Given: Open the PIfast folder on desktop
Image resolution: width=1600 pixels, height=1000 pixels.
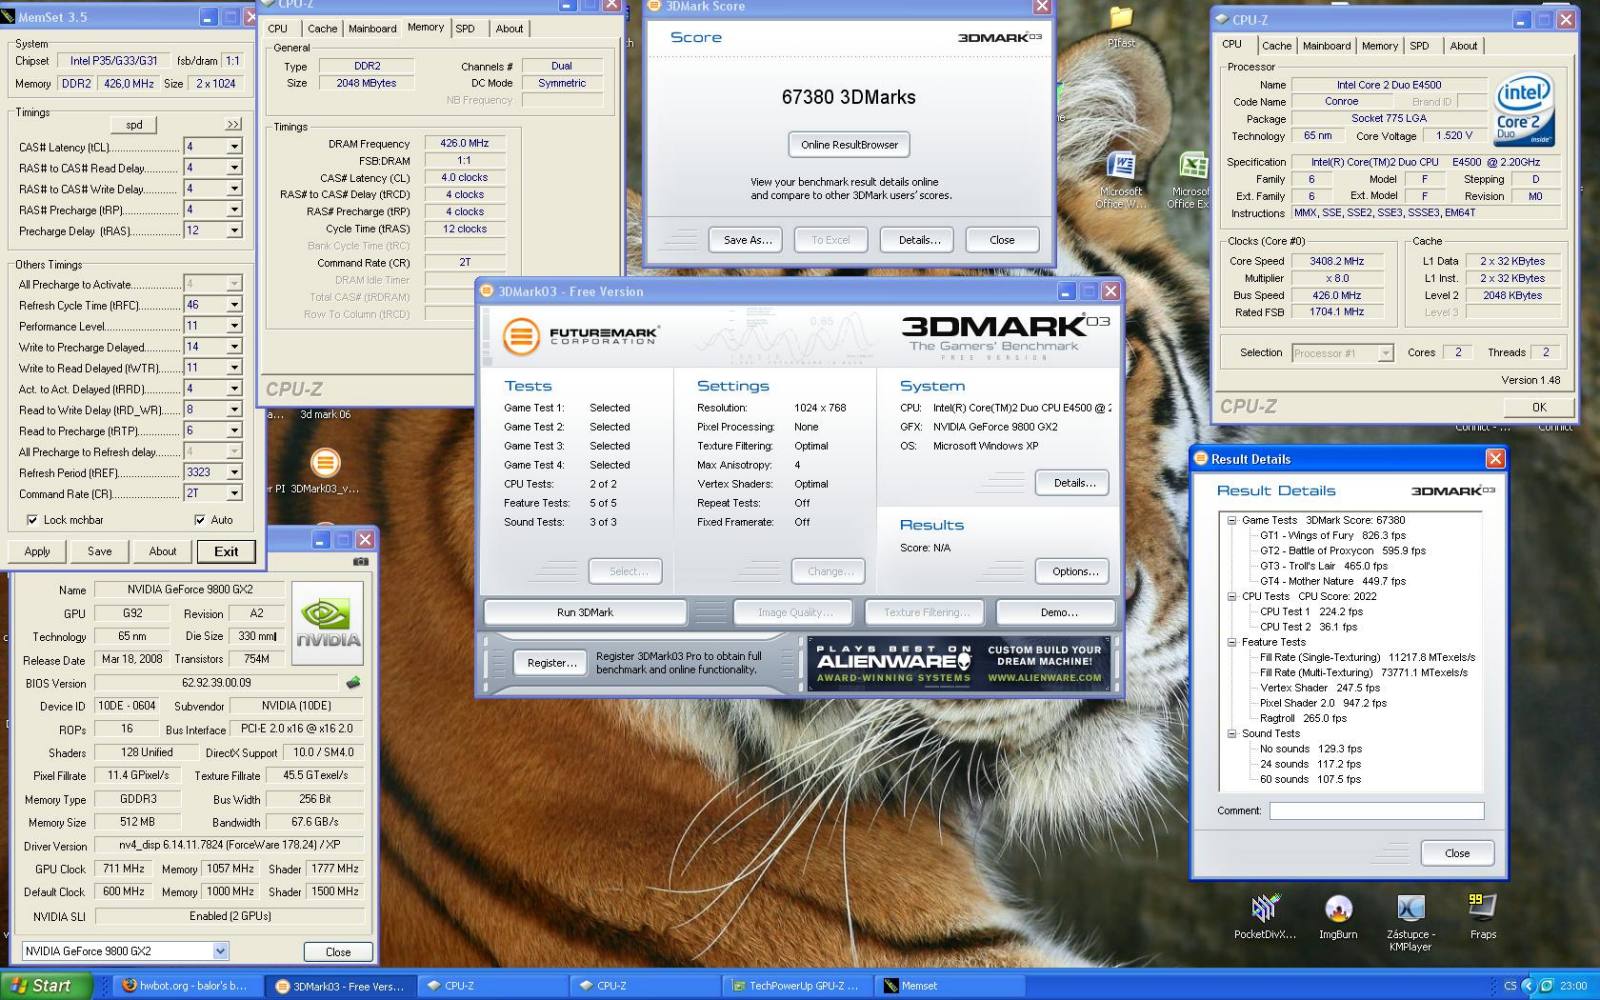Looking at the screenshot, I should (x=1121, y=27).
